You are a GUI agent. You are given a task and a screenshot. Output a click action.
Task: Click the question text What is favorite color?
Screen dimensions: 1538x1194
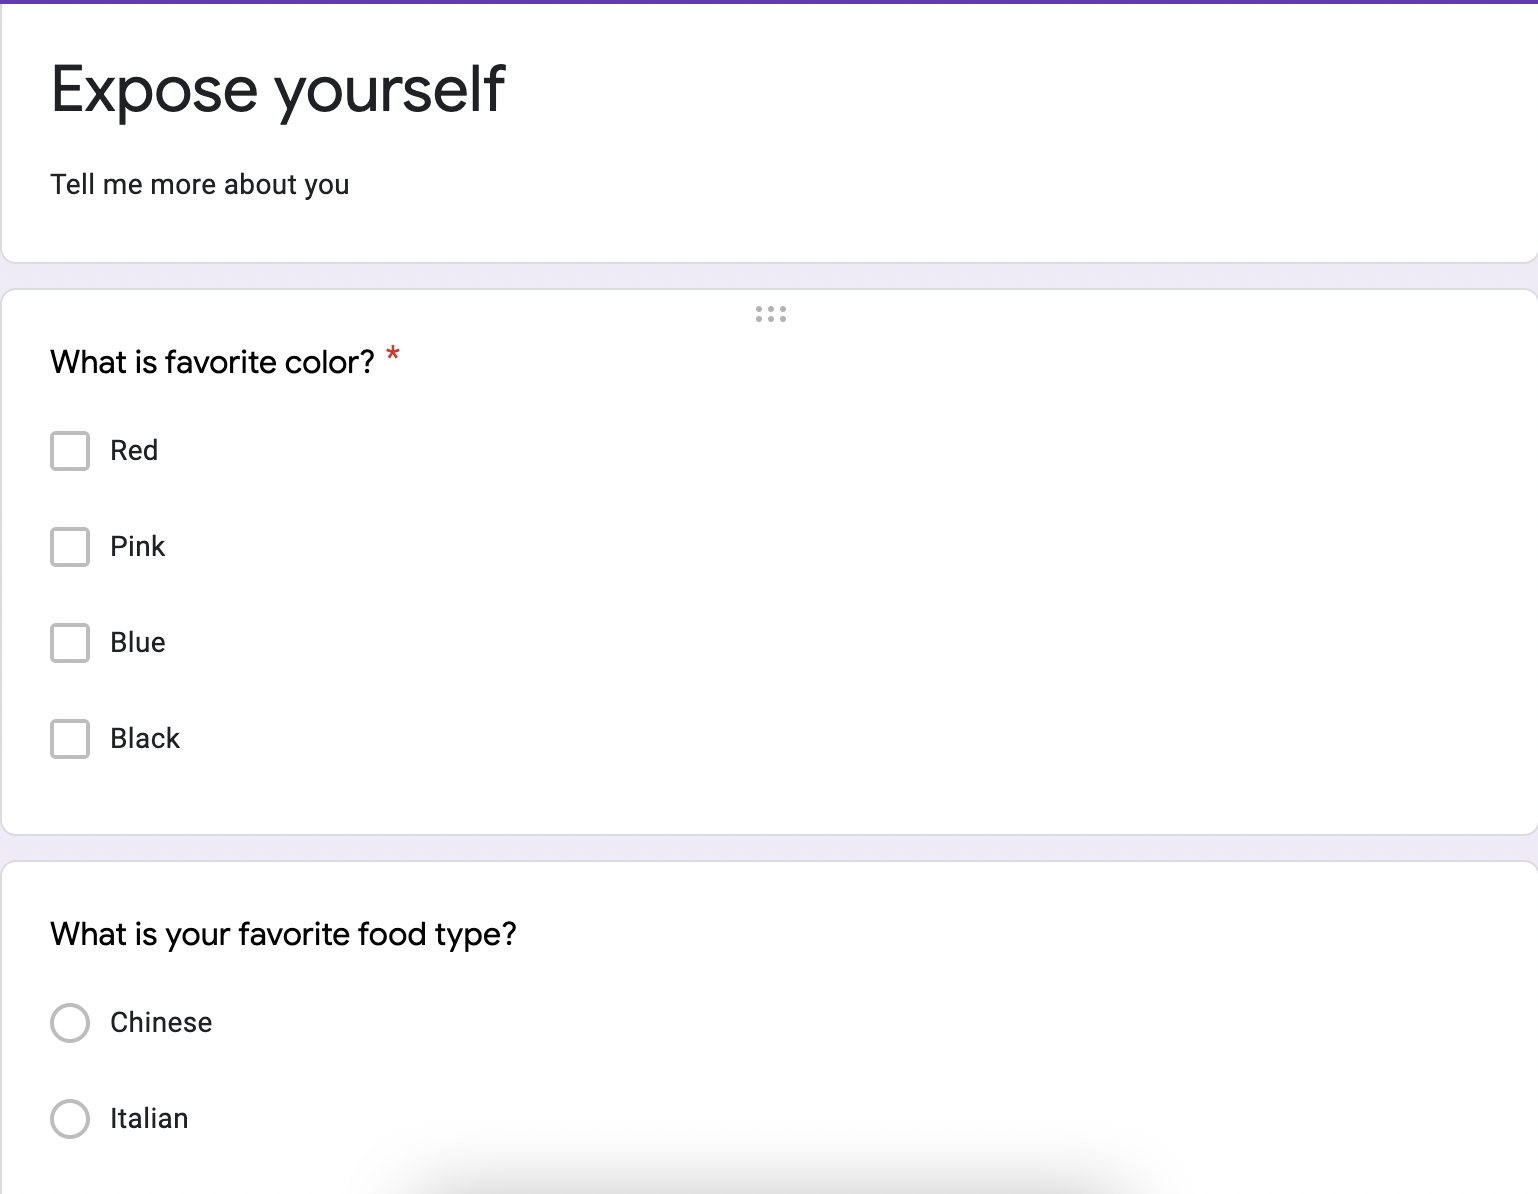coord(212,362)
